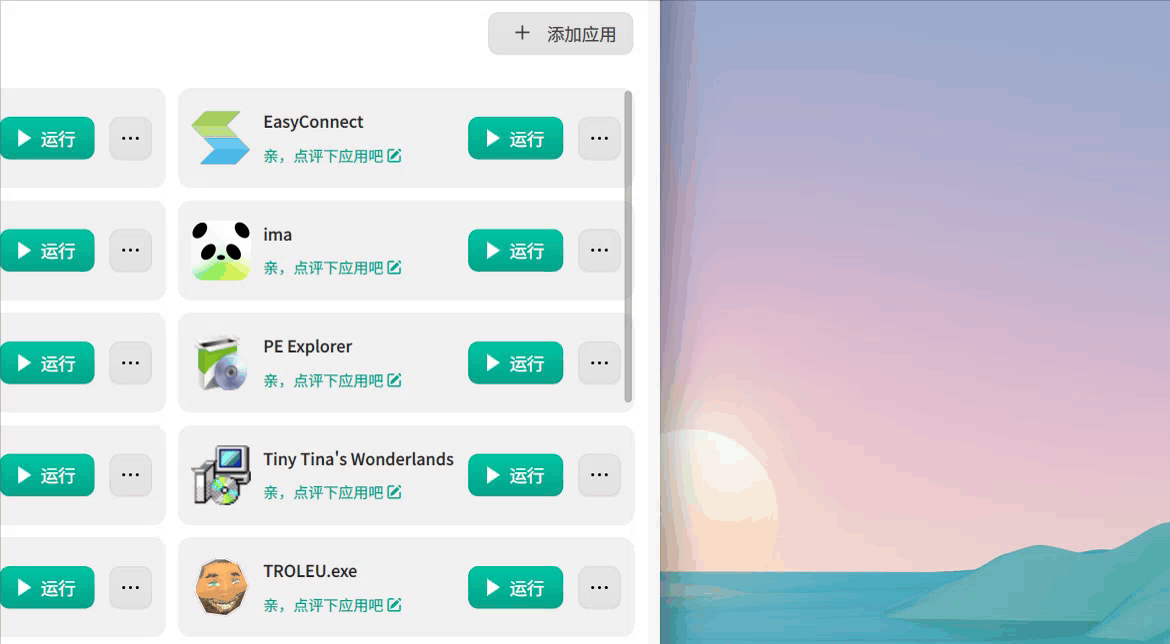Click the TROLEU.exe face icon
The image size is (1170, 644).
pos(221,587)
